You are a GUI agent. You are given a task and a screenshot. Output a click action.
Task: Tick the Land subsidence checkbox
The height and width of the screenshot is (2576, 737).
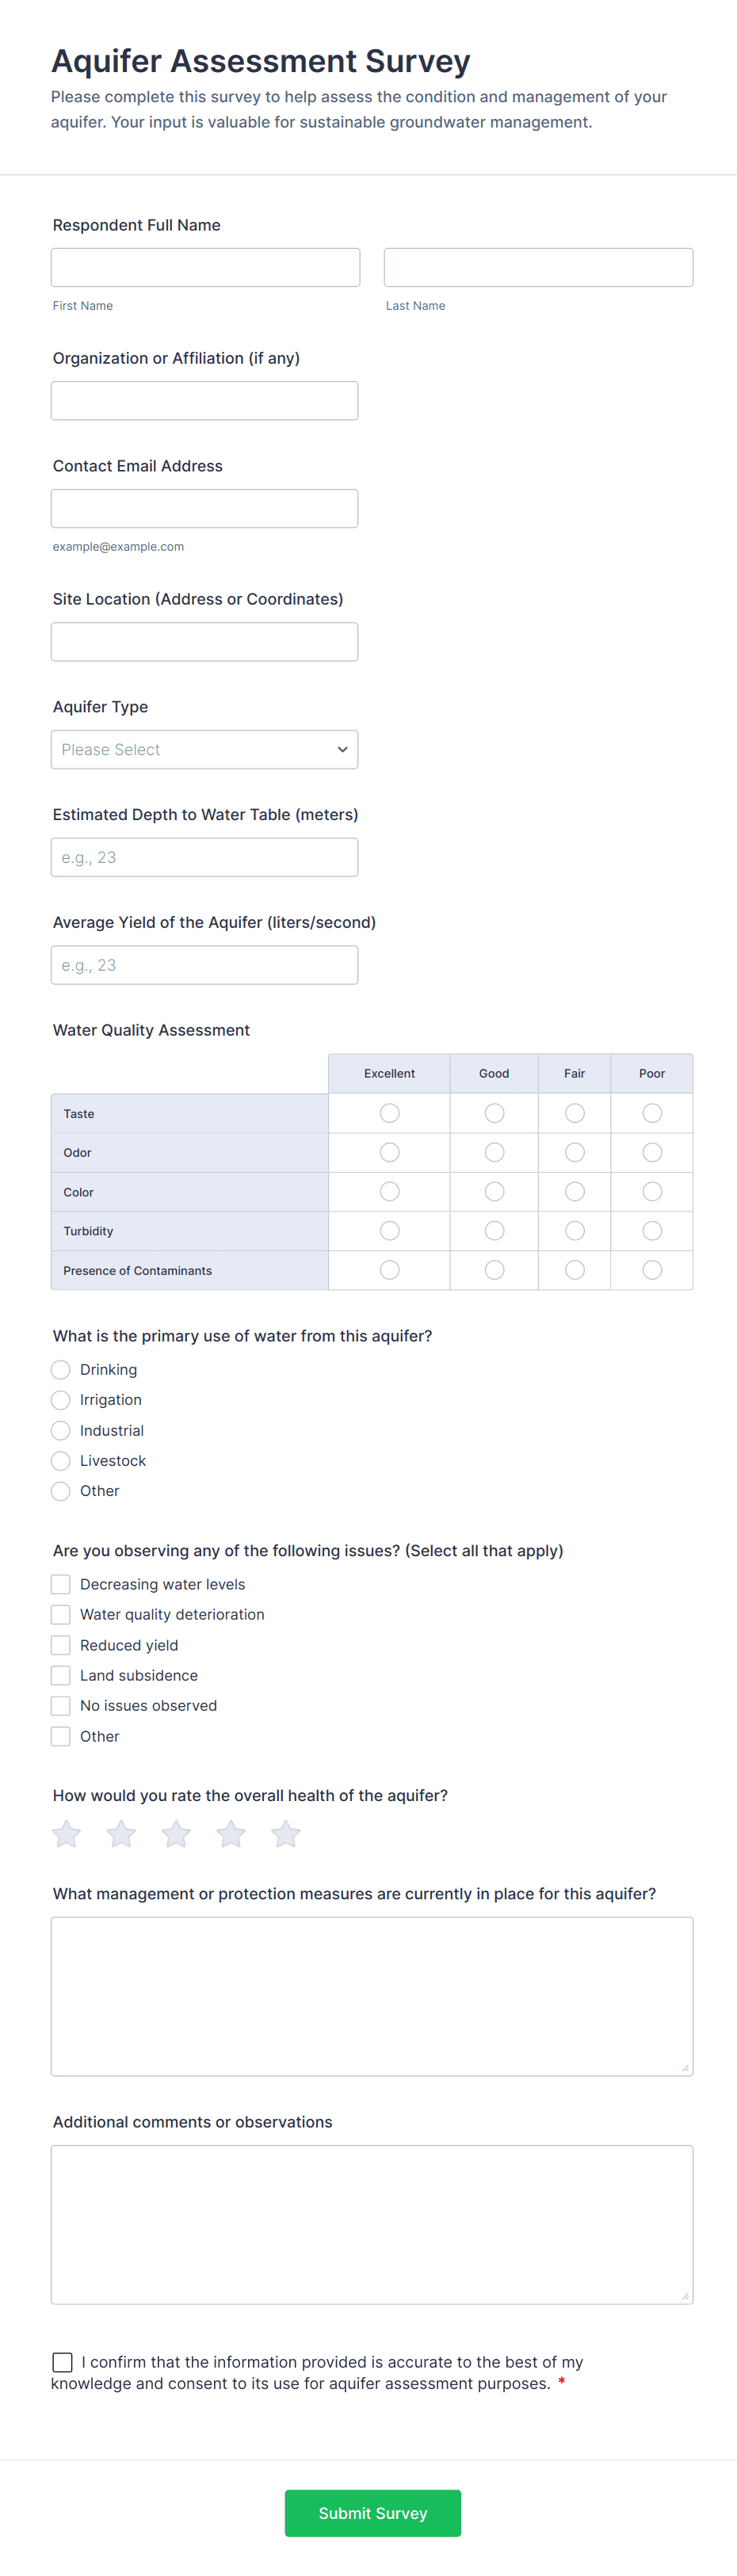tap(61, 1676)
